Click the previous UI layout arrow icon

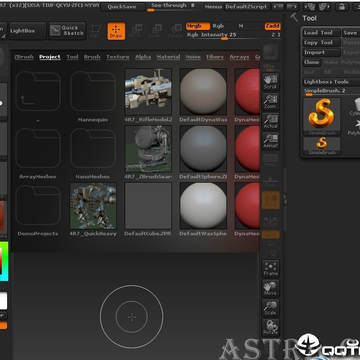(278, 7)
